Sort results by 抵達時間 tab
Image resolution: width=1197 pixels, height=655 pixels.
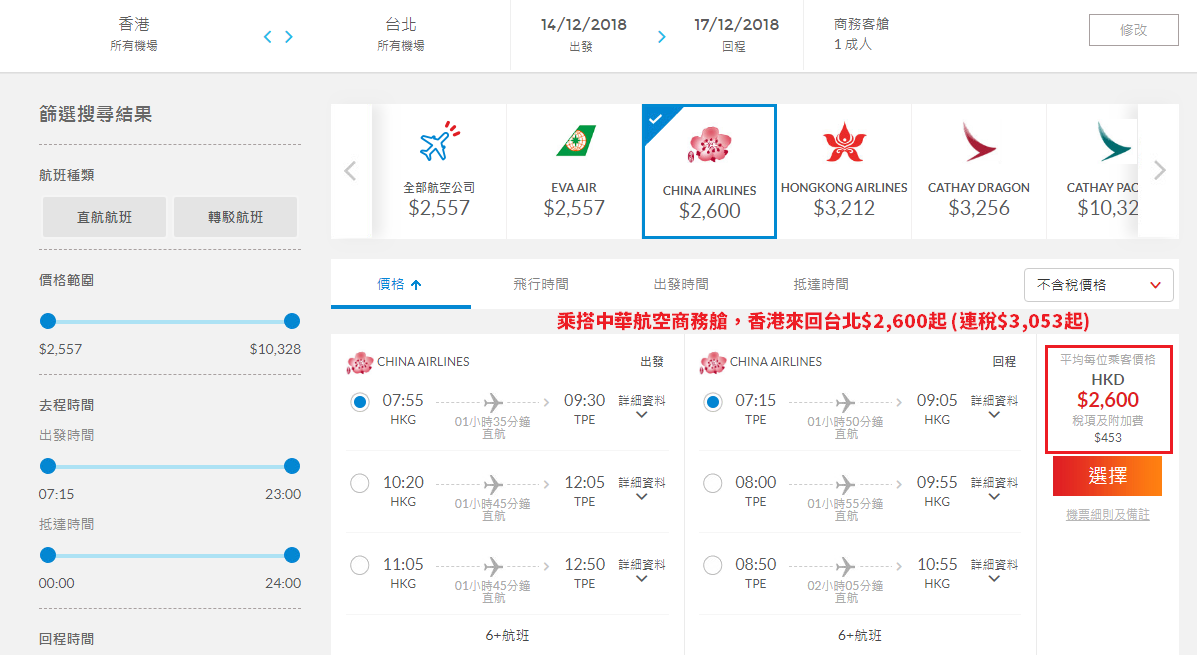coord(821,284)
